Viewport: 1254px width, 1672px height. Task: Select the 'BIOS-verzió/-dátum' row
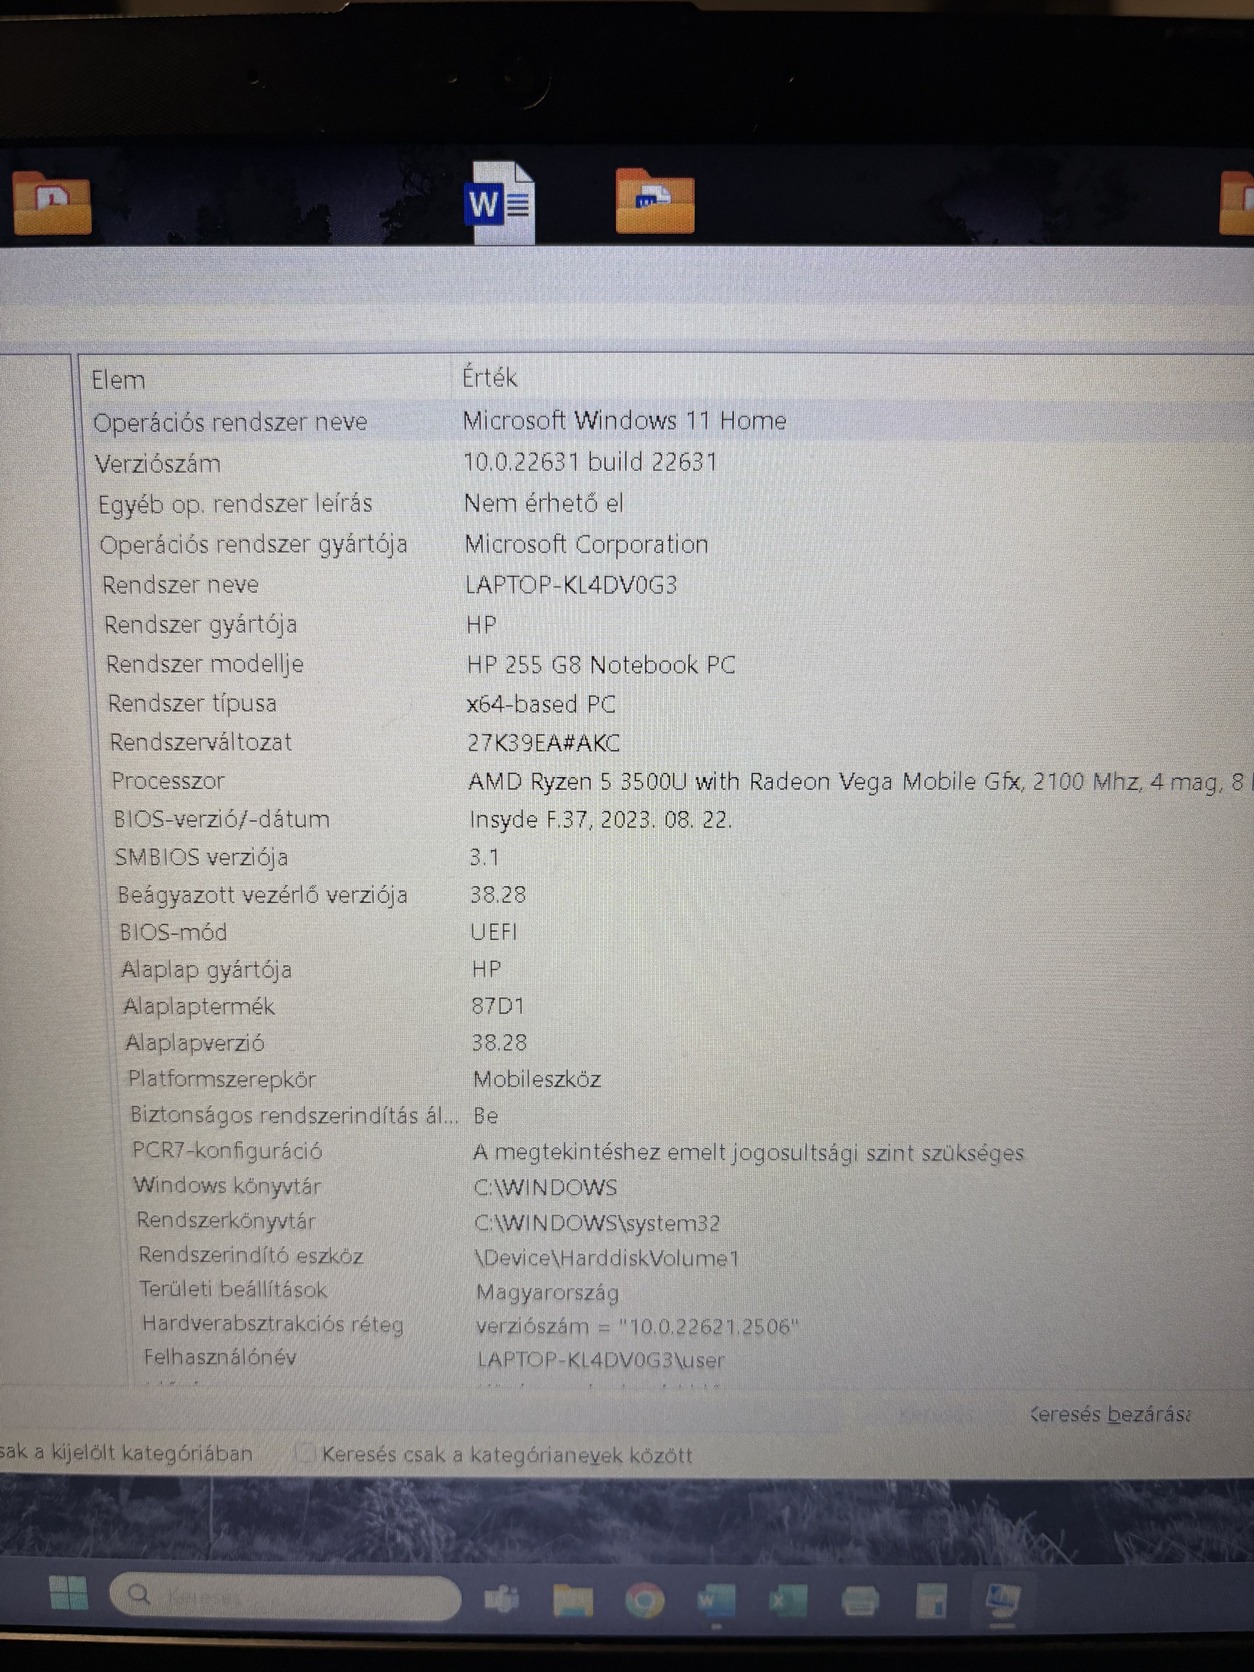668,819
